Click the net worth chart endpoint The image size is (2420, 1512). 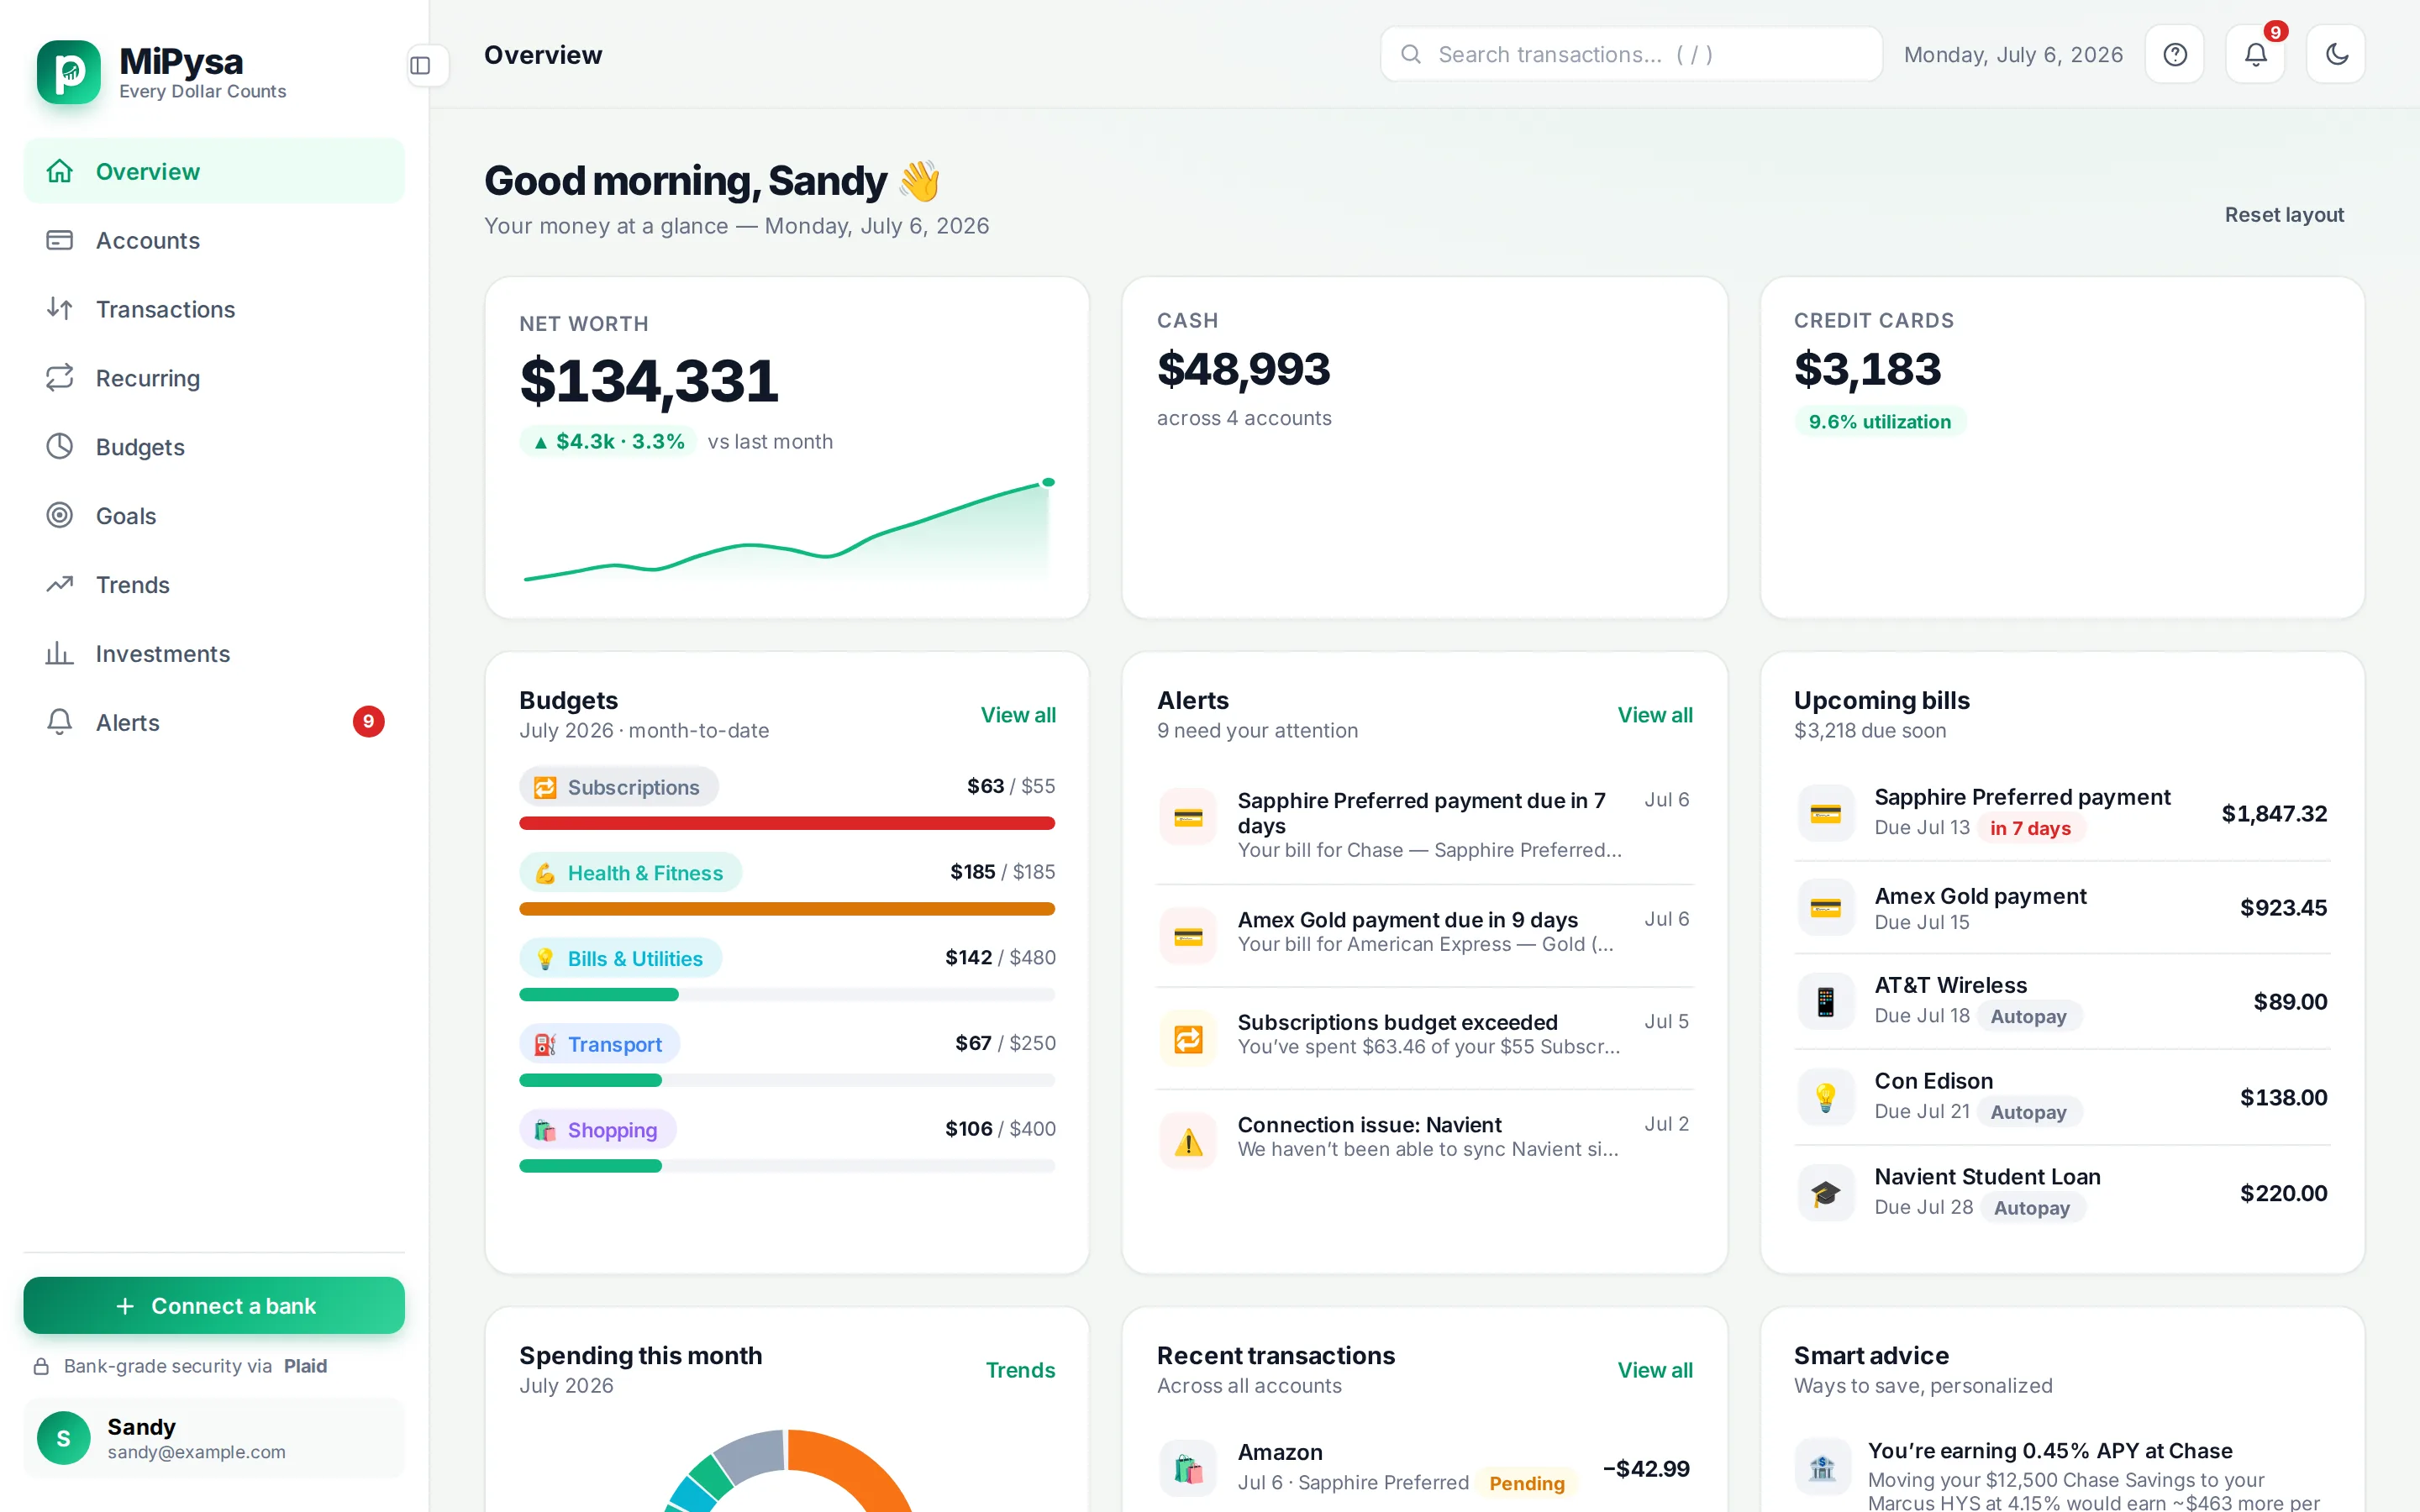pyautogui.click(x=1048, y=482)
